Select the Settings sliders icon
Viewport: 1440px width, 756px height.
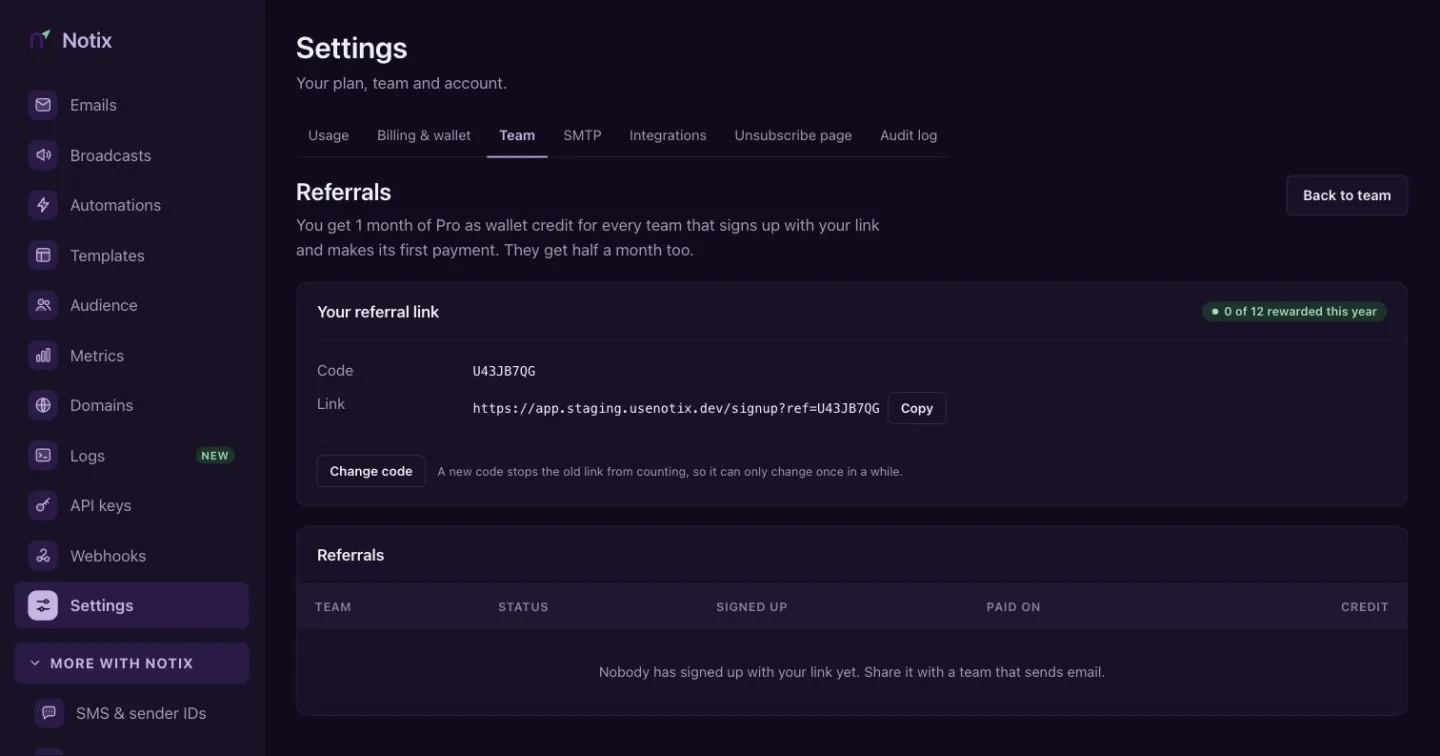point(43,605)
